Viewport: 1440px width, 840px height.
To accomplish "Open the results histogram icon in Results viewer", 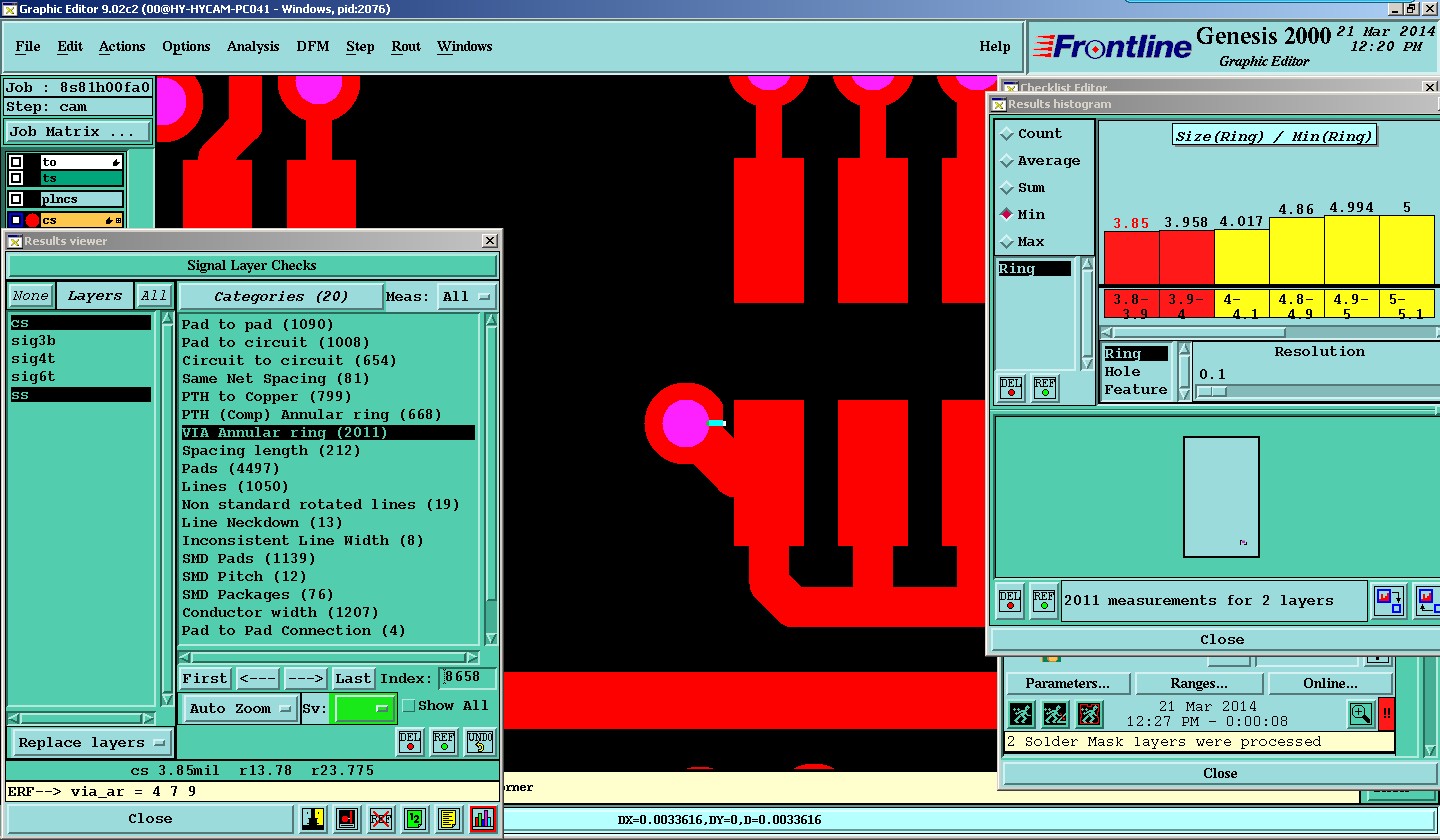I will click(x=483, y=819).
